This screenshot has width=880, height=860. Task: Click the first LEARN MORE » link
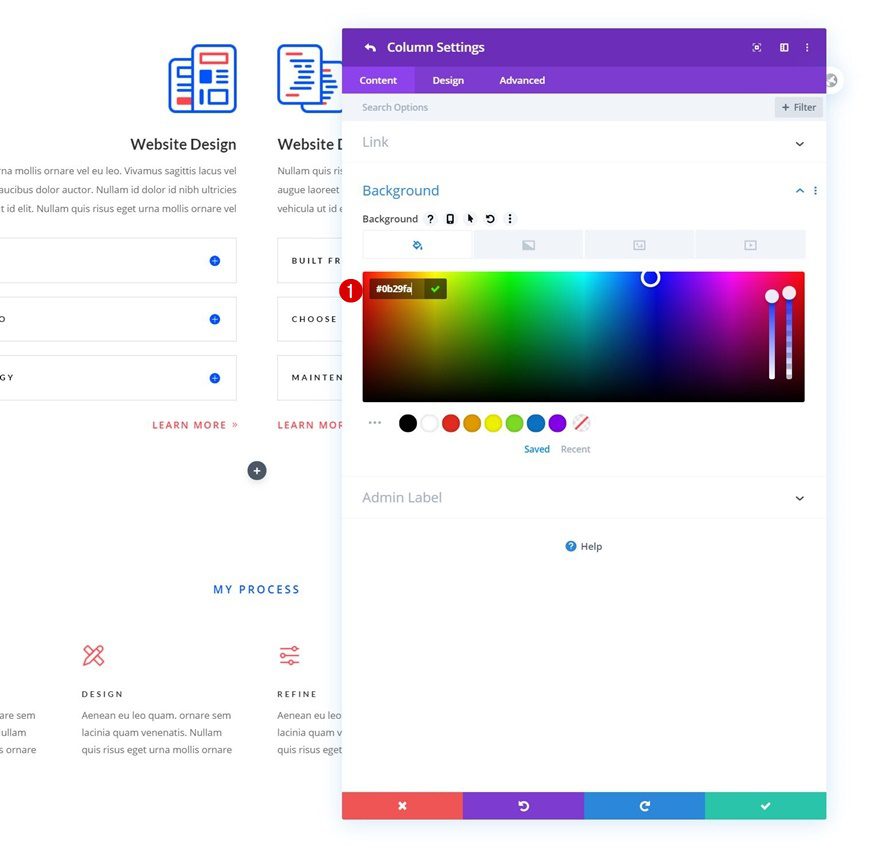point(195,426)
